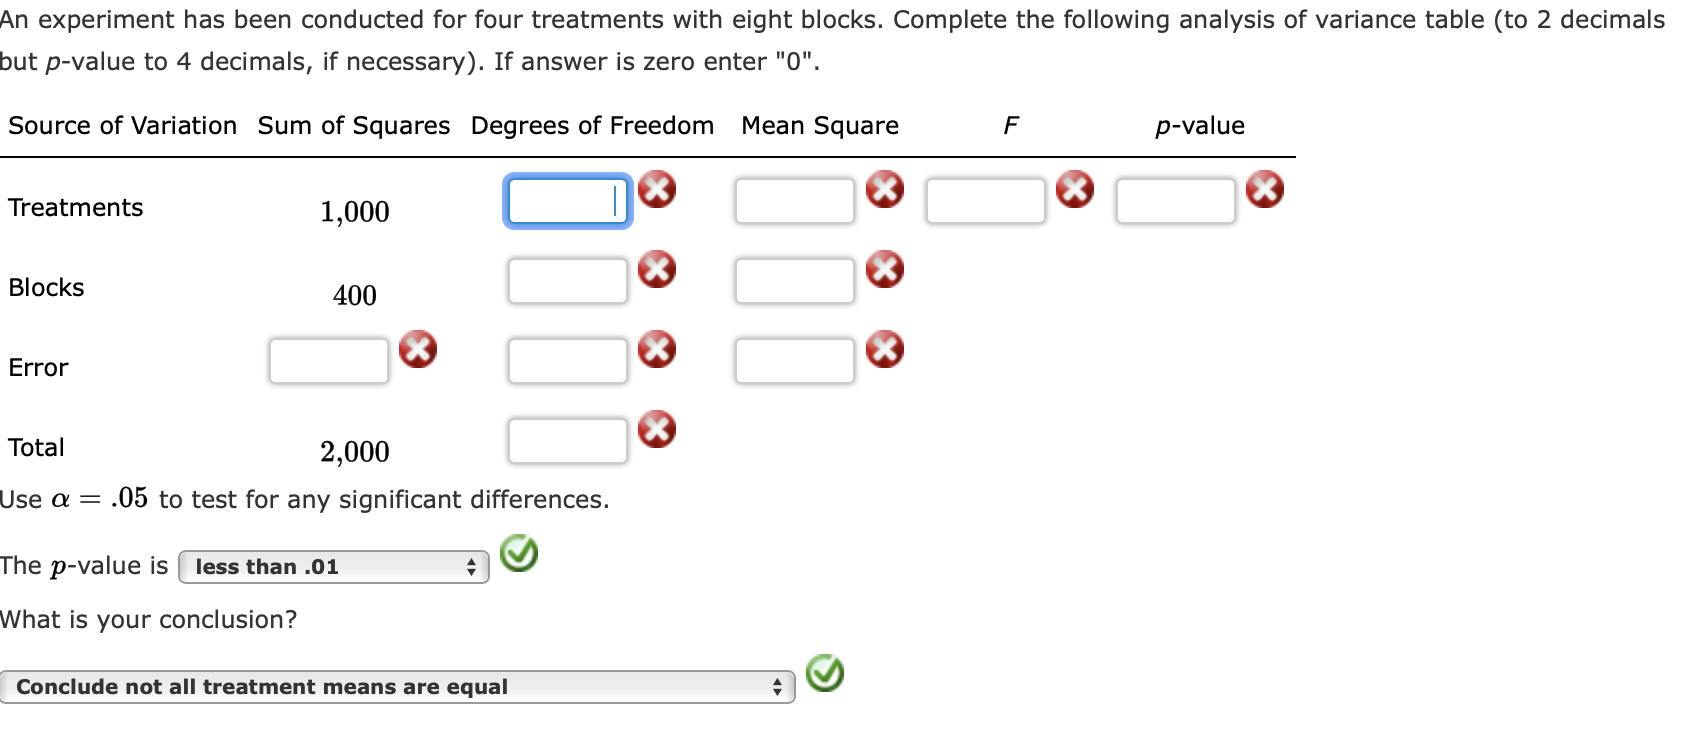Select the Error Mean Square input box
Image resolution: width=1682 pixels, height=730 pixels.
tap(793, 360)
